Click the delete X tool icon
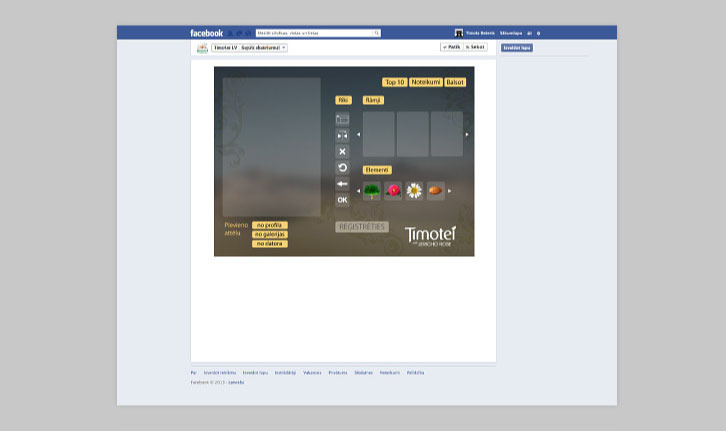The height and width of the screenshot is (431, 726). (x=342, y=151)
